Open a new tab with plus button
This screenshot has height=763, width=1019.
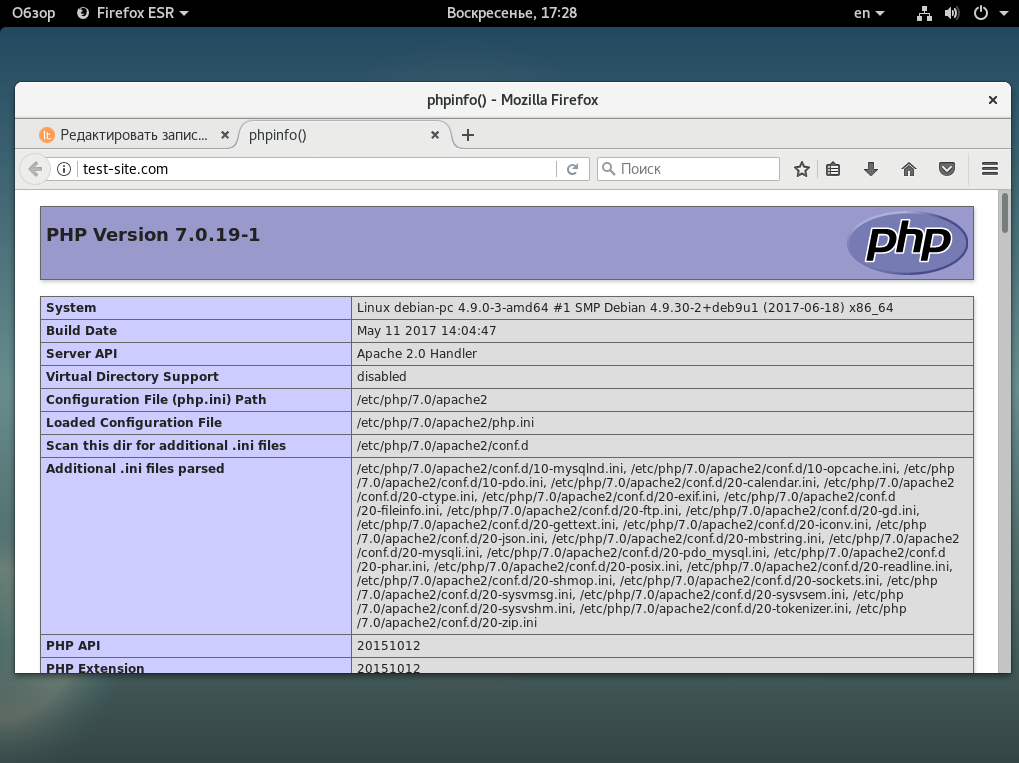(x=468, y=135)
